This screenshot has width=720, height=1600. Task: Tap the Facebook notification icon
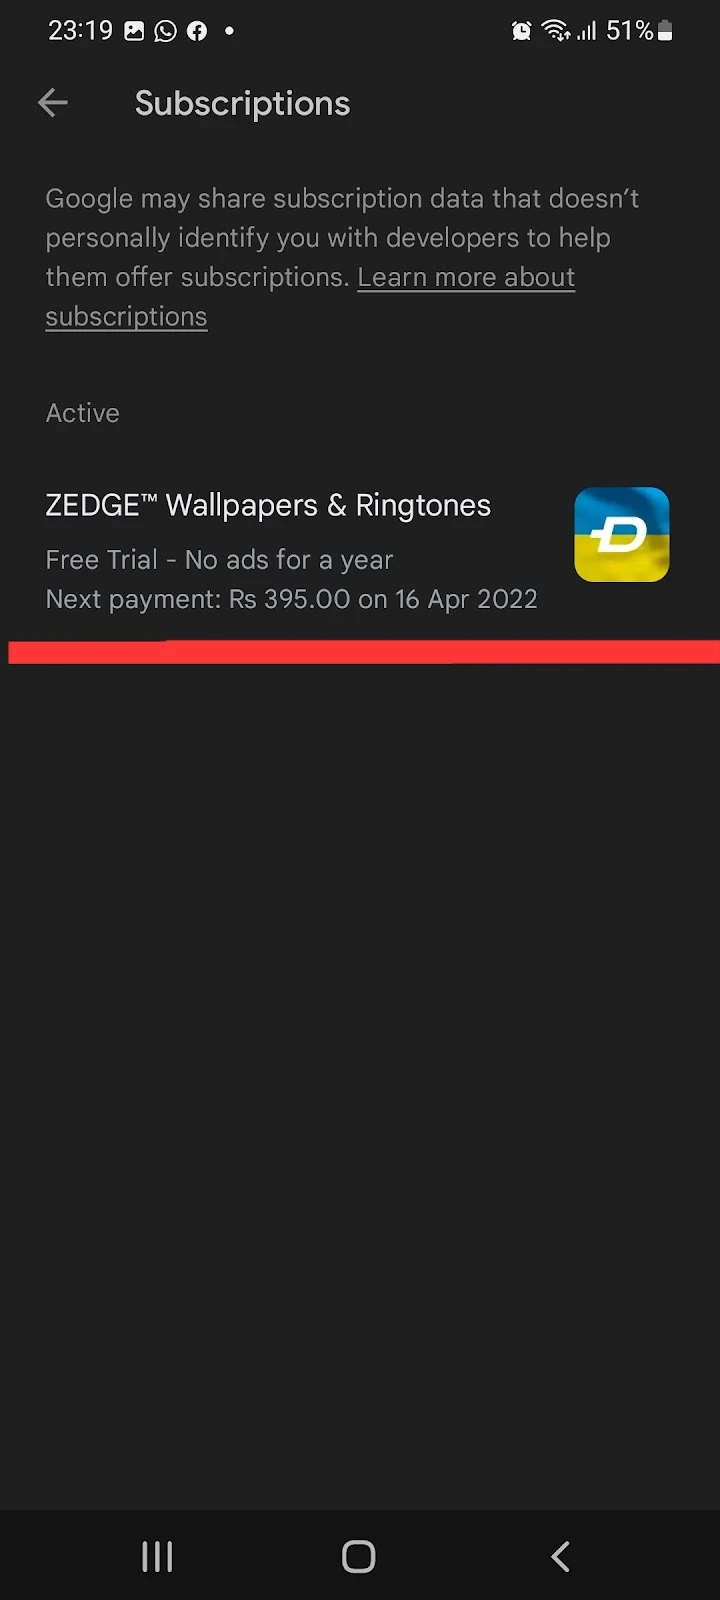click(198, 31)
